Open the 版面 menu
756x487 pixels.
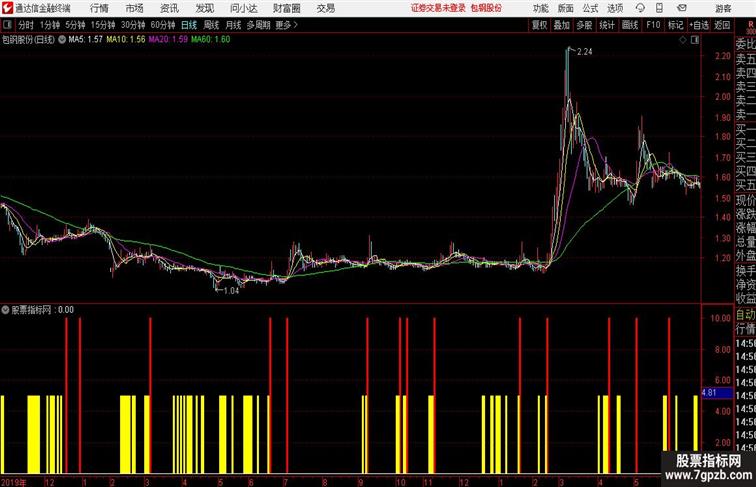pyautogui.click(x=566, y=8)
